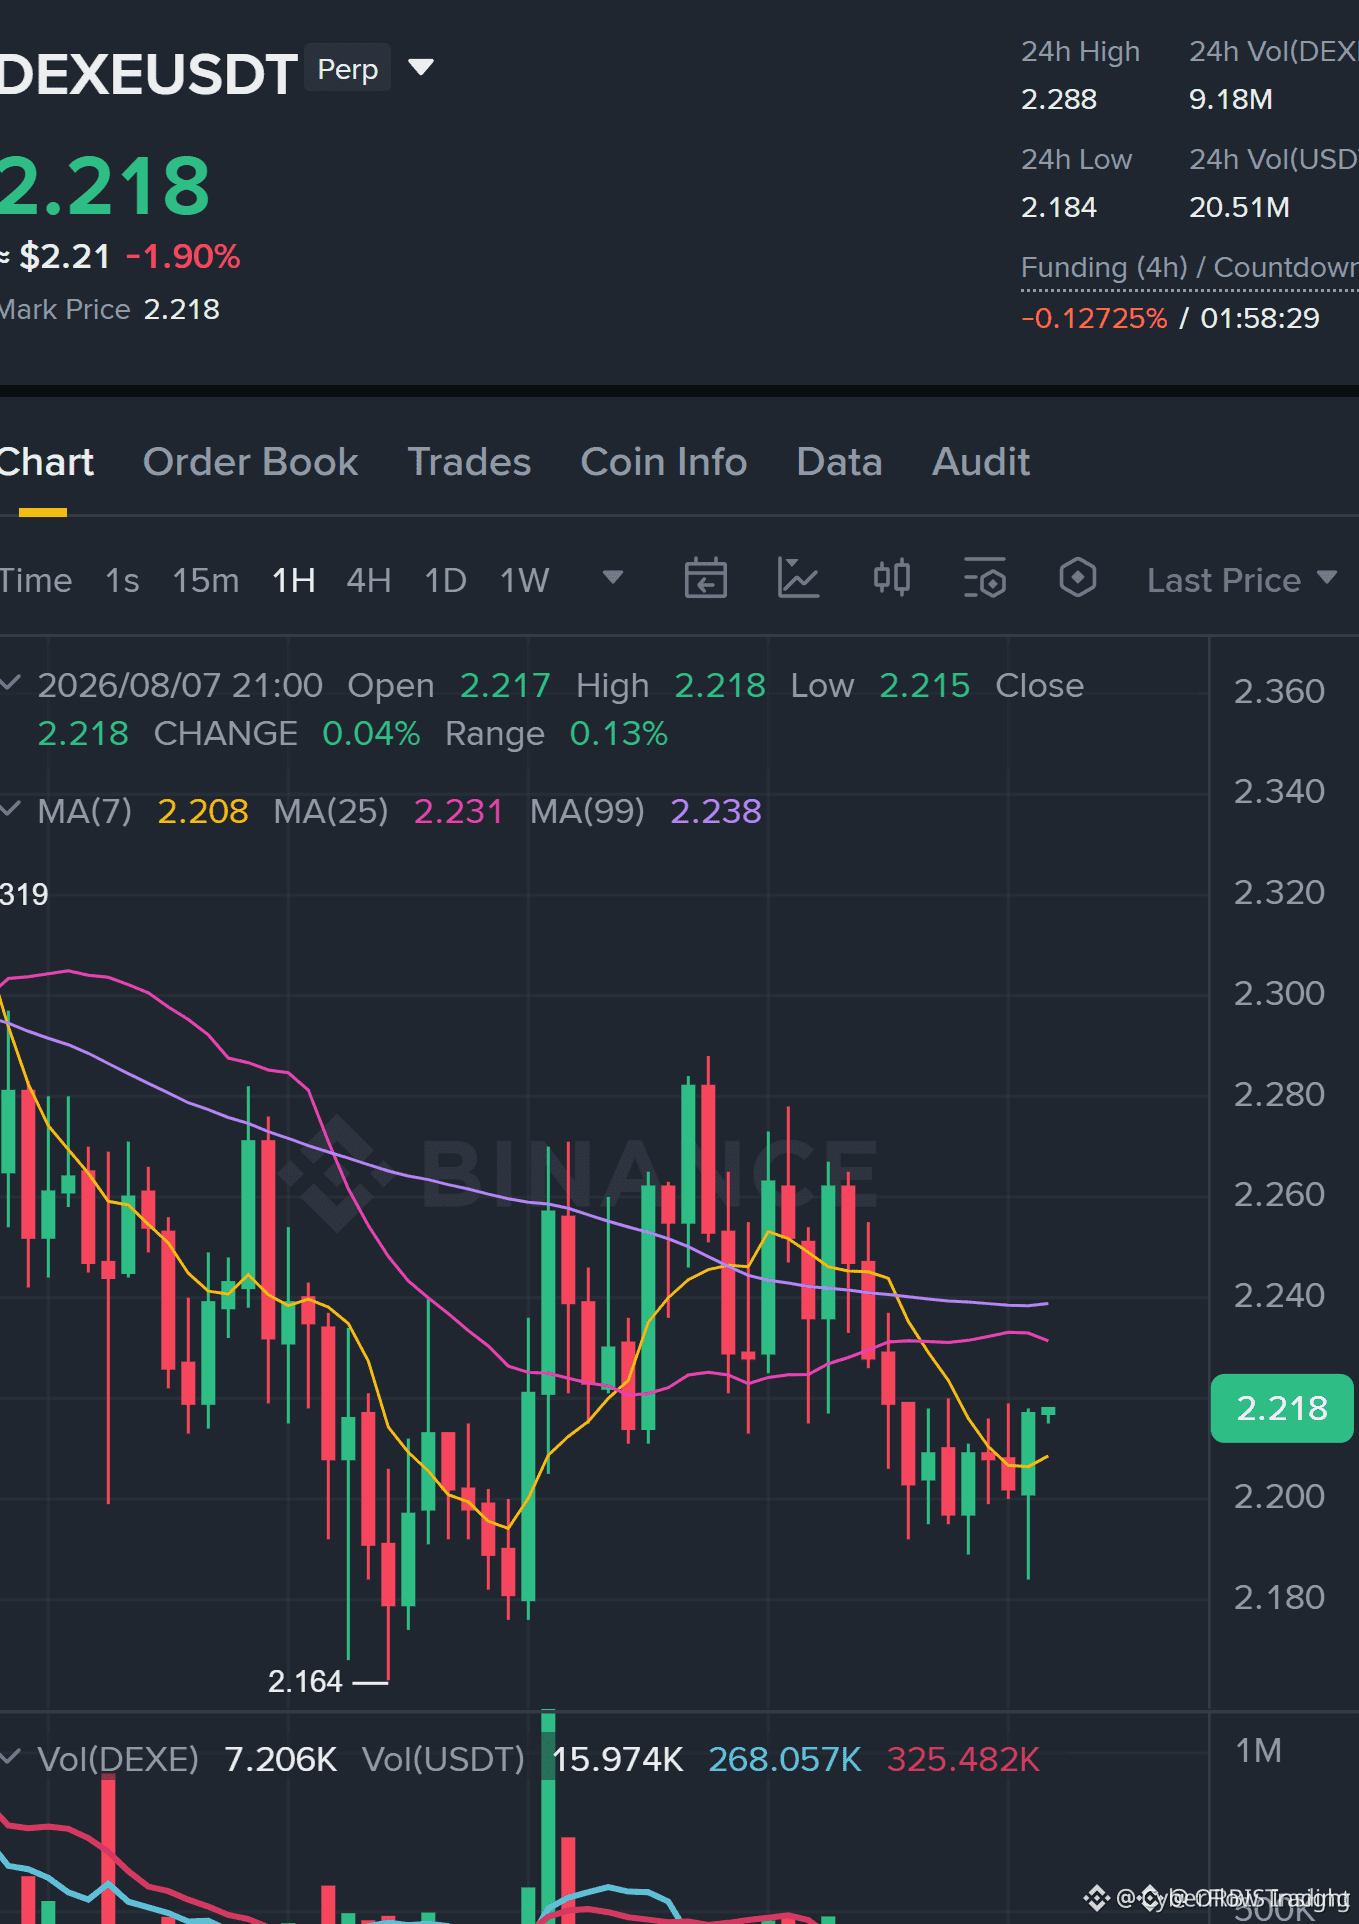Click the MA(99) value 2.238
The height and width of the screenshot is (1924, 1359).
(716, 811)
